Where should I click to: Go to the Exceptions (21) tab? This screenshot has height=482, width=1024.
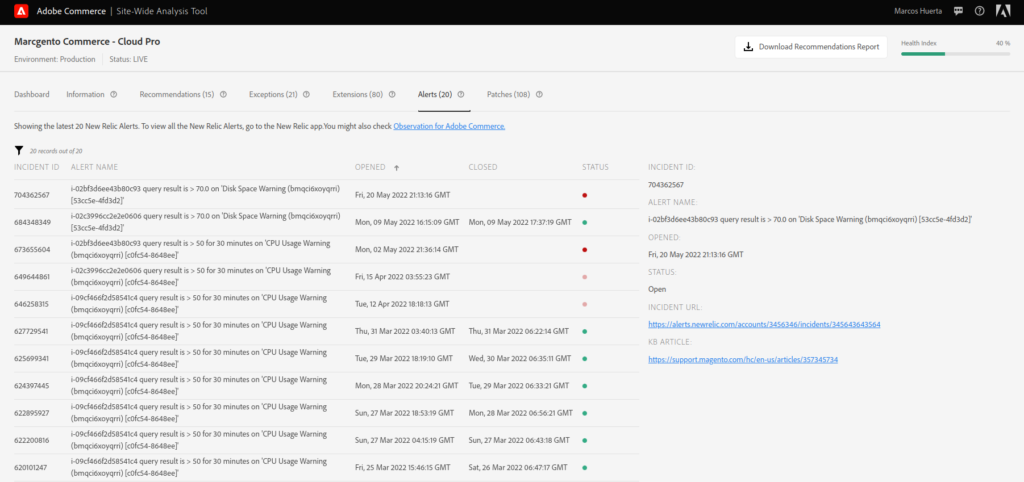(273, 94)
